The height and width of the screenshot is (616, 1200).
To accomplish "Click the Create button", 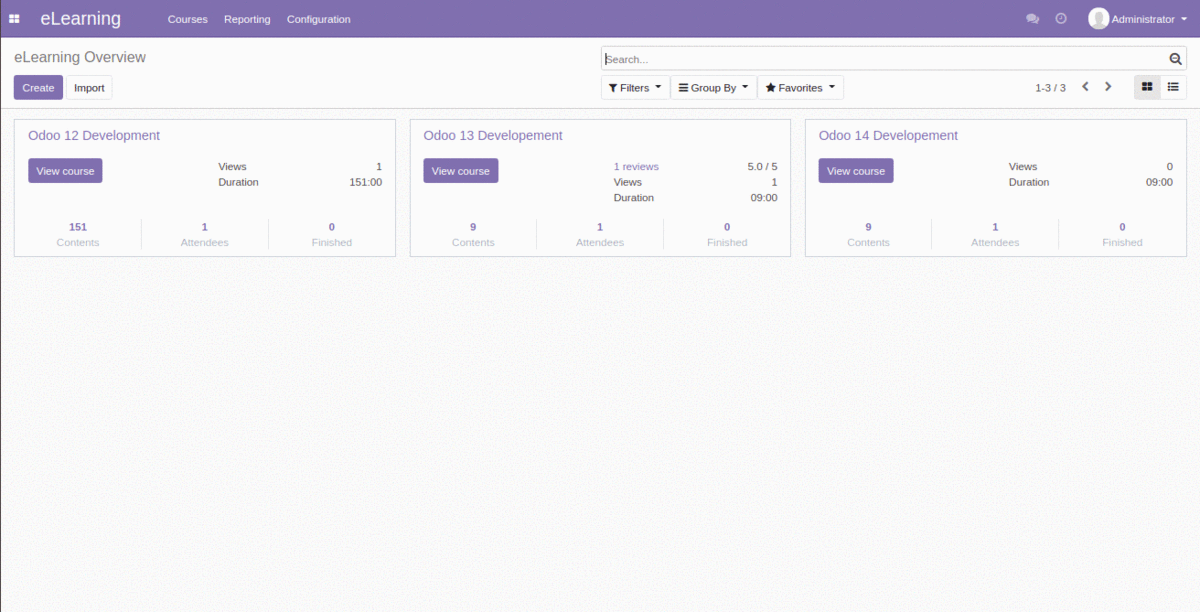I will coord(38,88).
